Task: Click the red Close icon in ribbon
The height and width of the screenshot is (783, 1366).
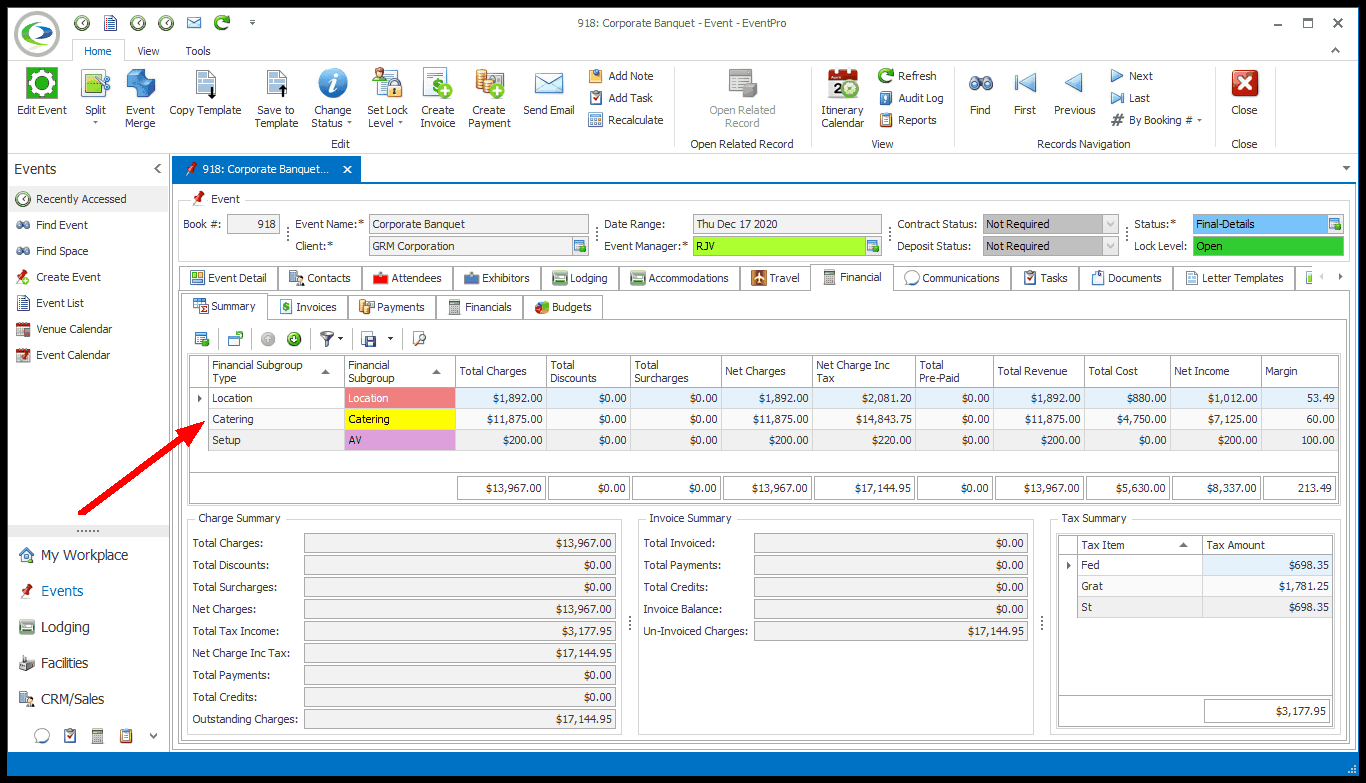Action: pos(1244,84)
